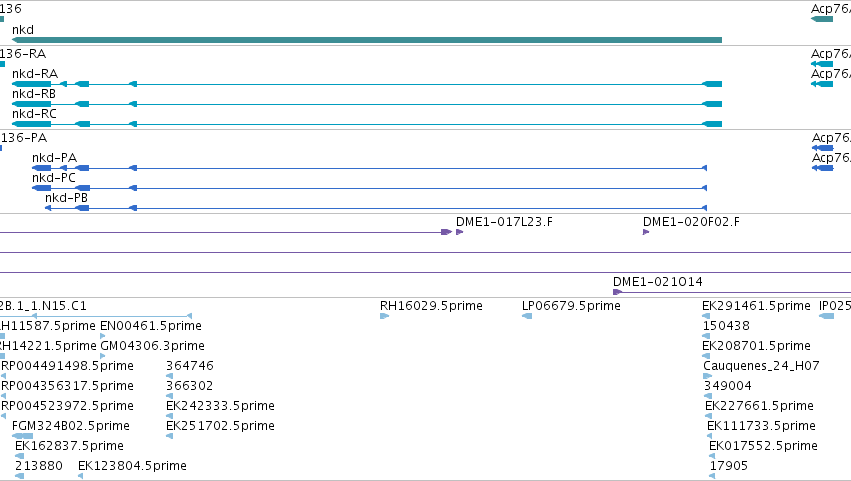Image resolution: width=851 pixels, height=481 pixels.
Task: Click the LP06679.5prime arrow glyph
Action: [x=526, y=316]
